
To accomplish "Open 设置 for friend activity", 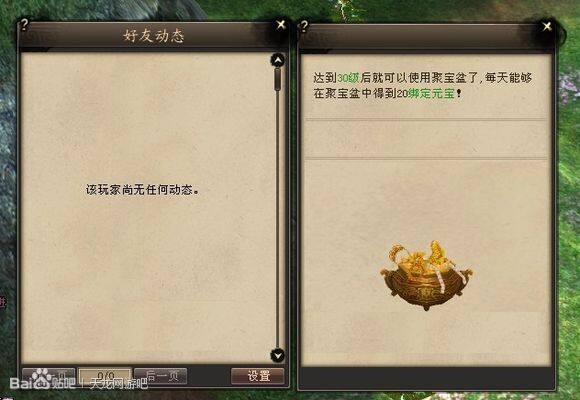I will 258,376.
